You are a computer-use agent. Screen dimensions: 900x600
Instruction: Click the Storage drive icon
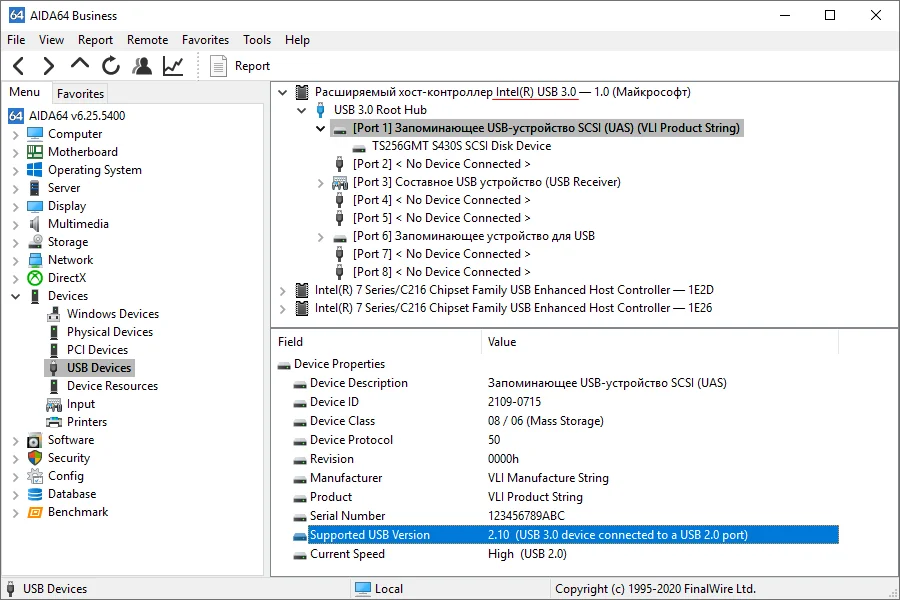click(x=35, y=242)
